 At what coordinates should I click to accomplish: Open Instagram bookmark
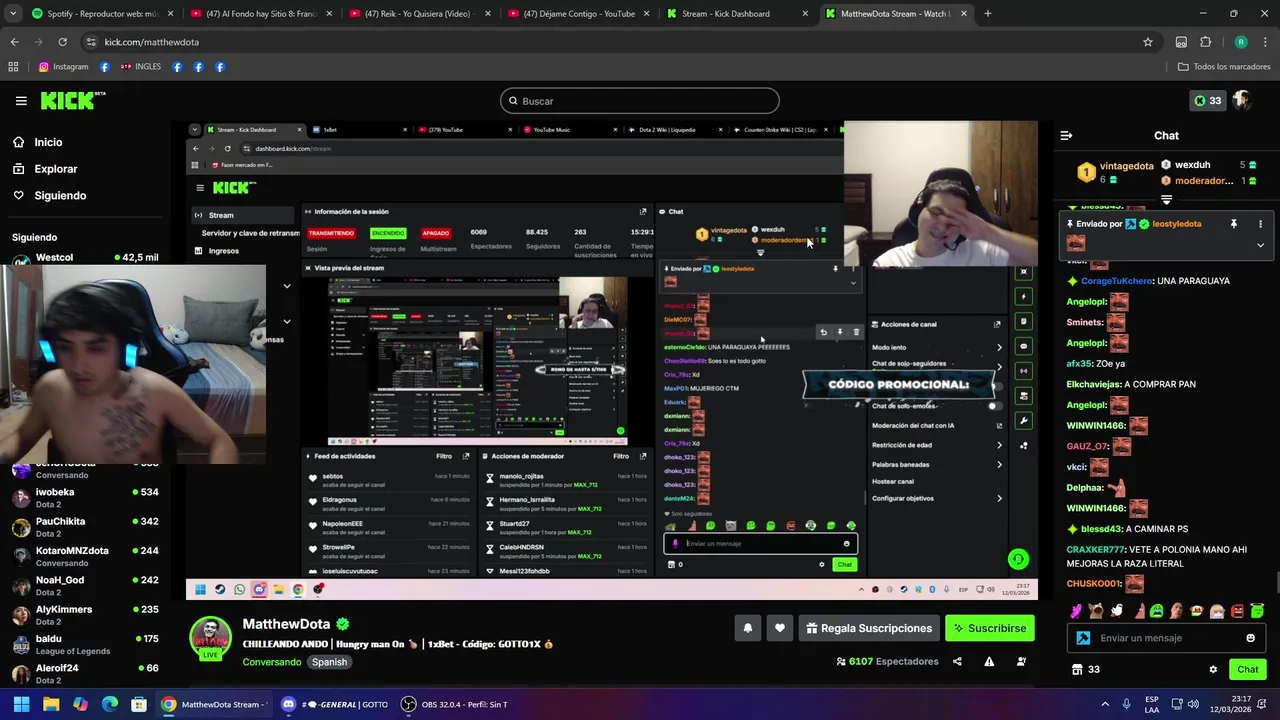pyautogui.click(x=63, y=67)
